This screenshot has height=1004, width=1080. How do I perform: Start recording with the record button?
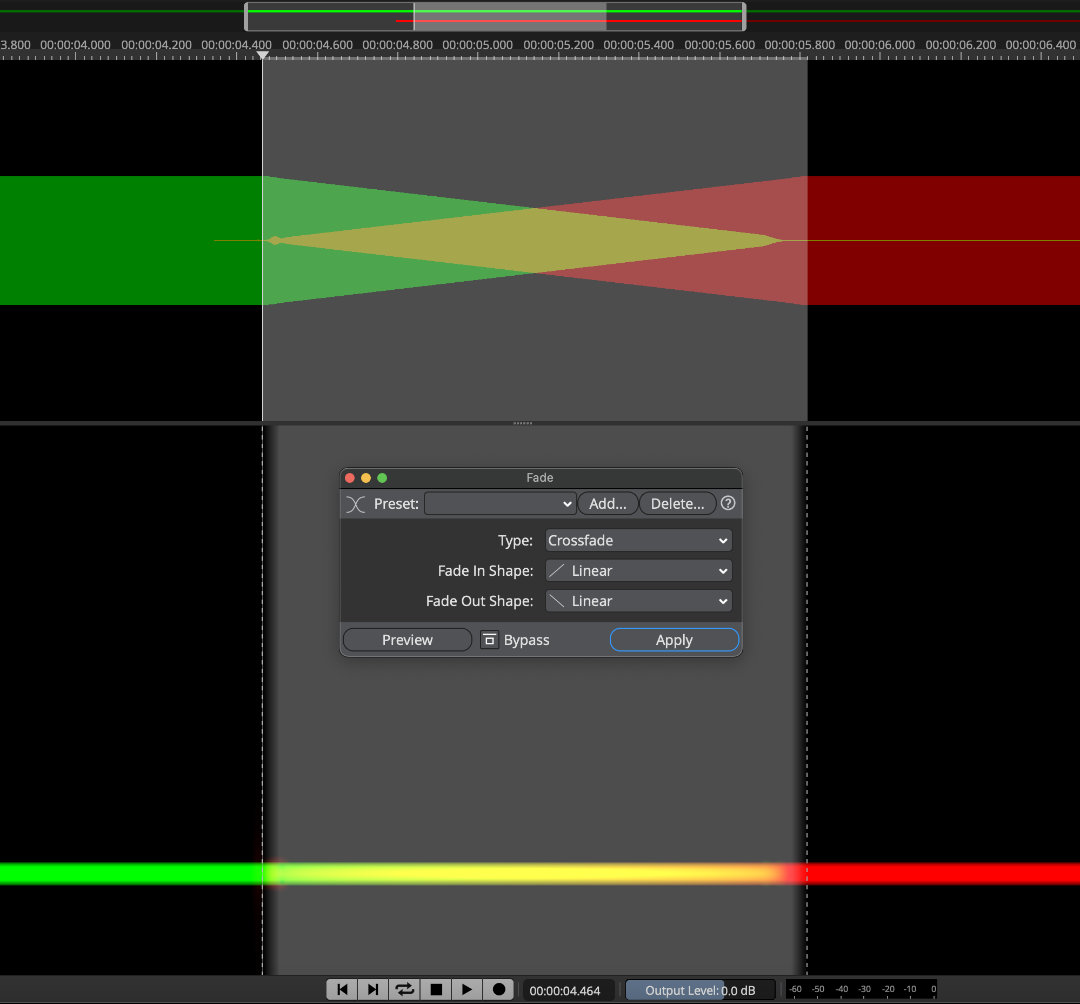(x=499, y=990)
